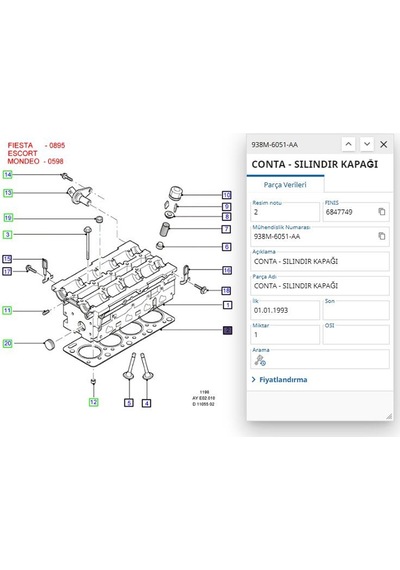Click the Açıklama field
Image resolution: width=400 pixels, height=570 pixels.
click(320, 261)
